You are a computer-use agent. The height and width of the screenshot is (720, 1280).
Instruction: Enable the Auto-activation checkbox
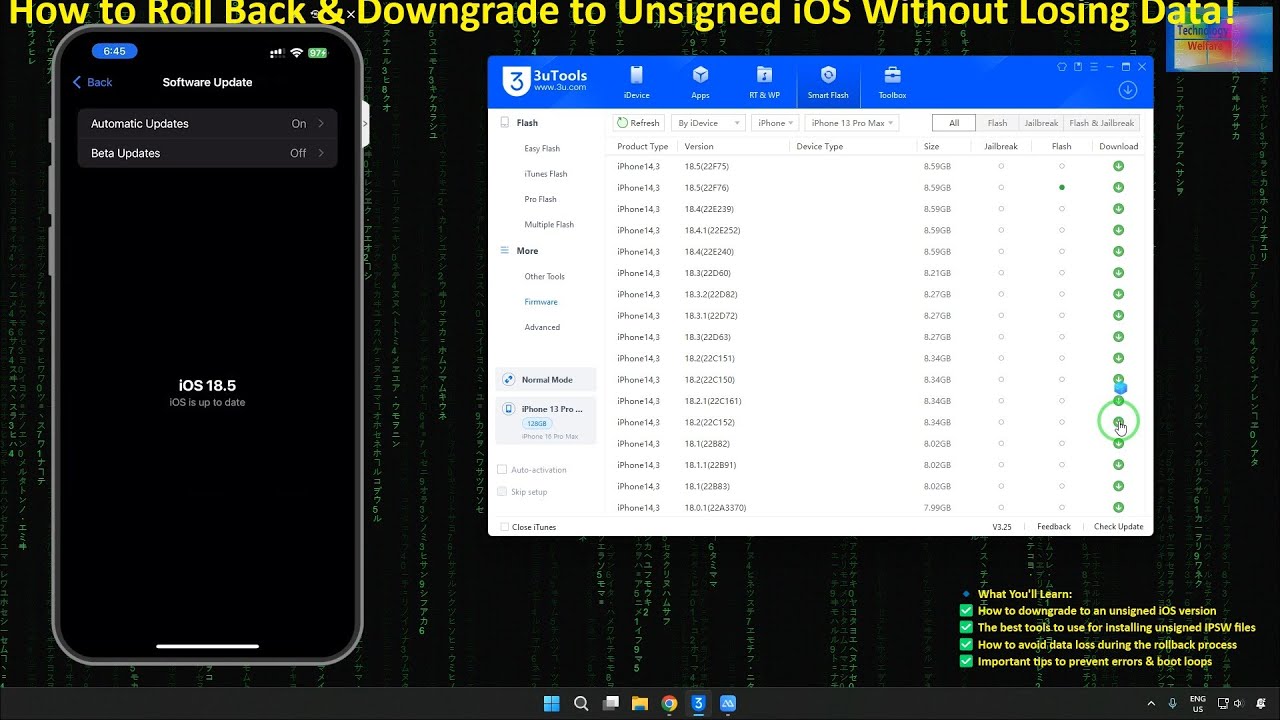pyautogui.click(x=502, y=470)
